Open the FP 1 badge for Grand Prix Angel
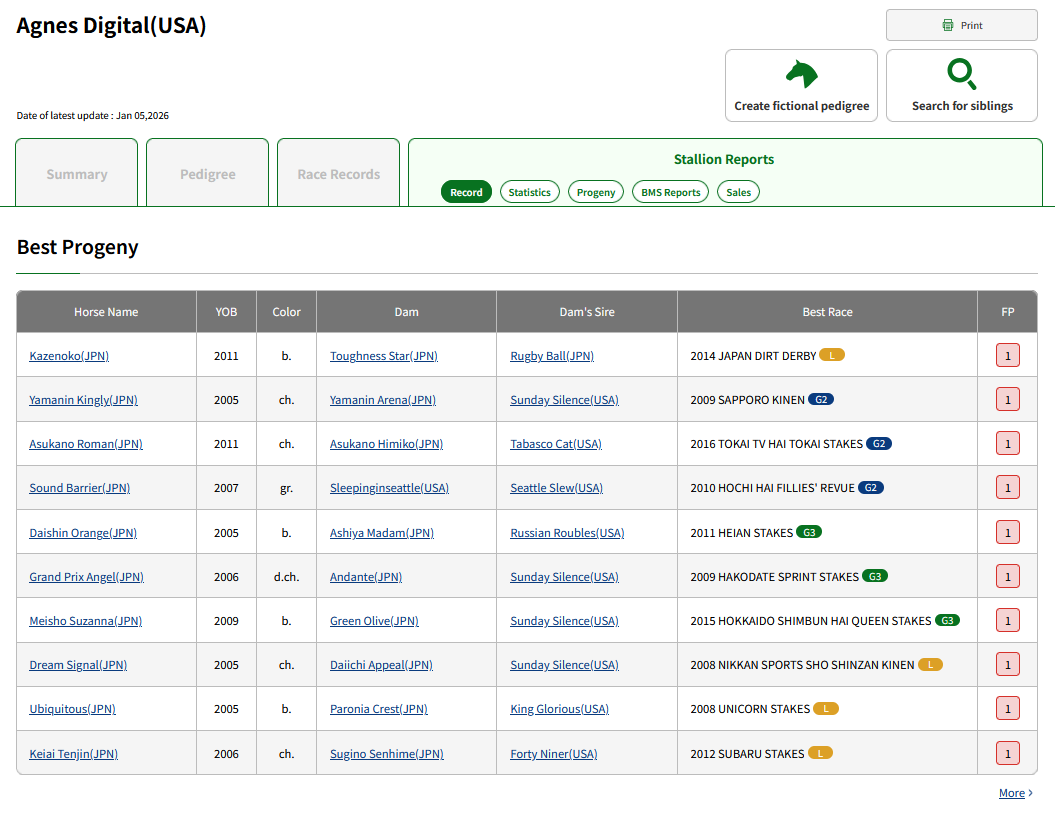Image resolution: width=1055 pixels, height=816 pixels. pos(1007,577)
